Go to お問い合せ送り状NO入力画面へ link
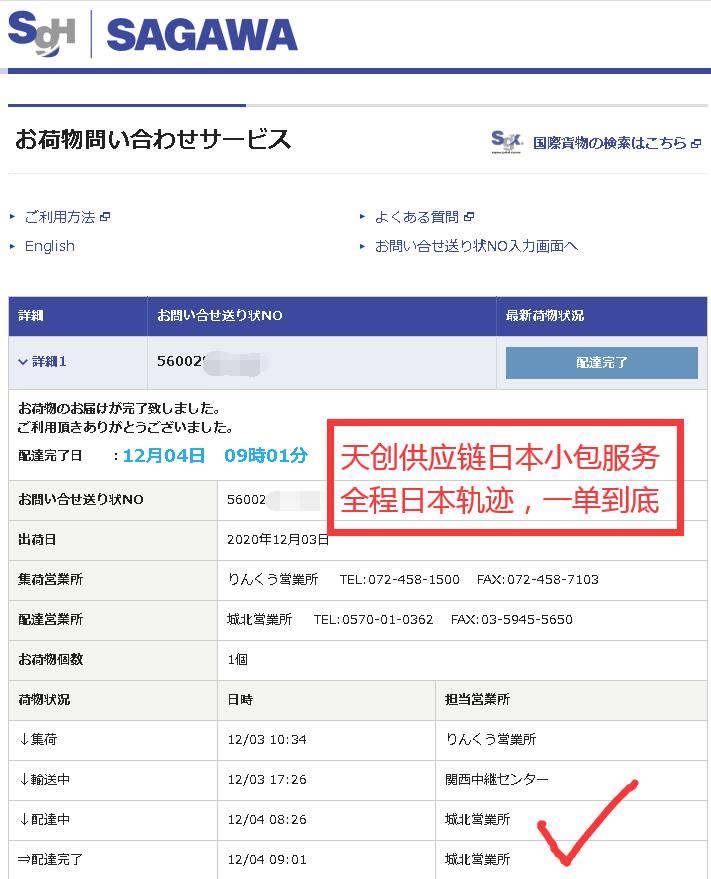This screenshot has height=879, width=711. (x=476, y=246)
